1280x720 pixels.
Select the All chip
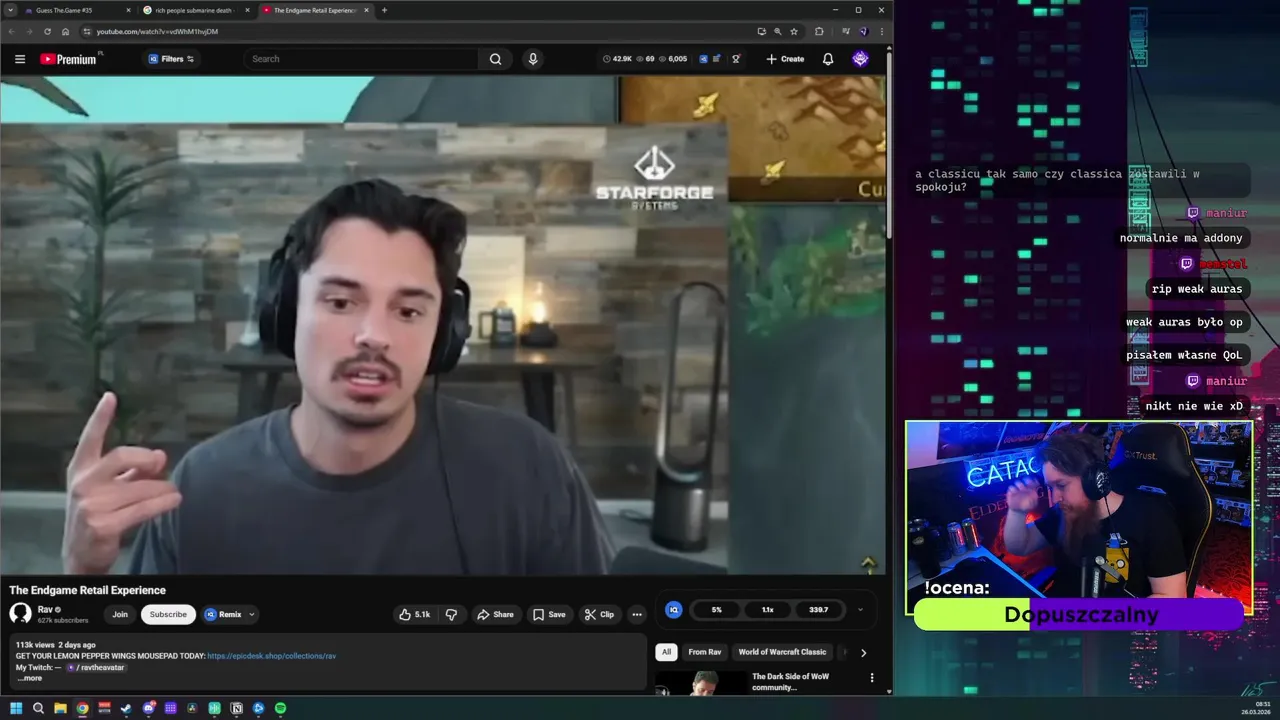[666, 652]
